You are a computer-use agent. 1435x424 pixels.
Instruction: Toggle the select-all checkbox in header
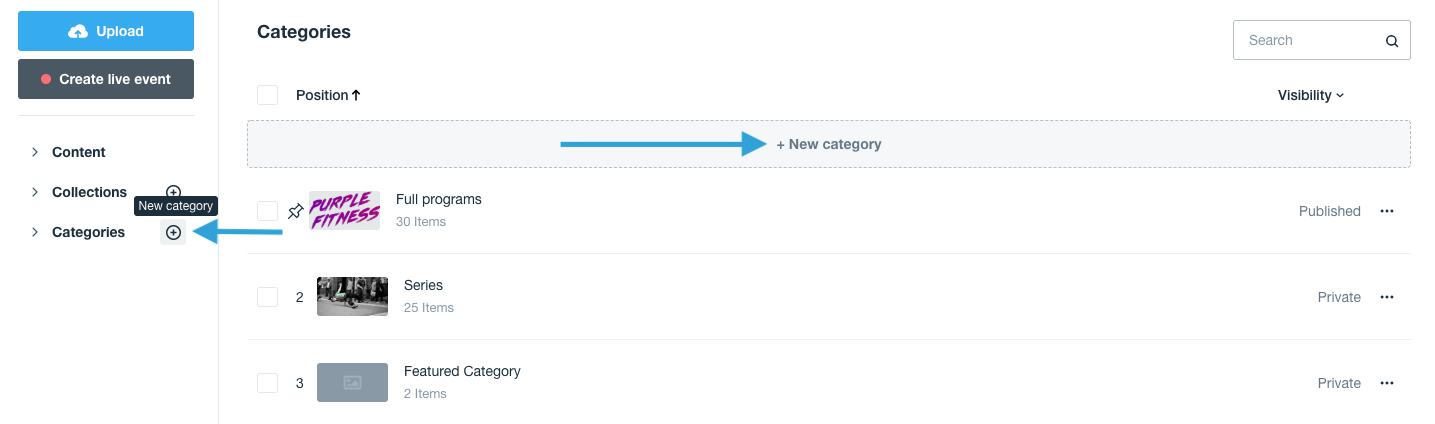coord(267,95)
